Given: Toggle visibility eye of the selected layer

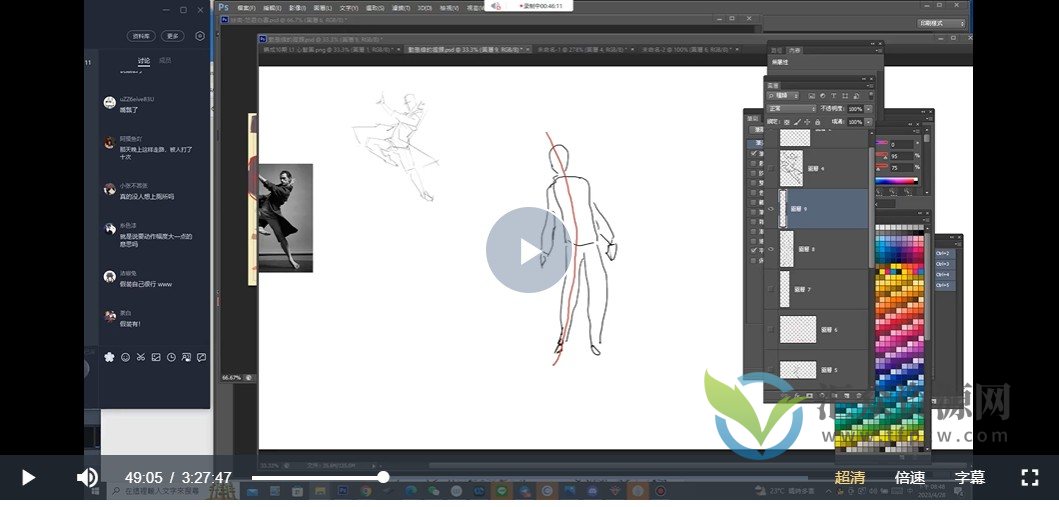Looking at the screenshot, I should point(770,209).
